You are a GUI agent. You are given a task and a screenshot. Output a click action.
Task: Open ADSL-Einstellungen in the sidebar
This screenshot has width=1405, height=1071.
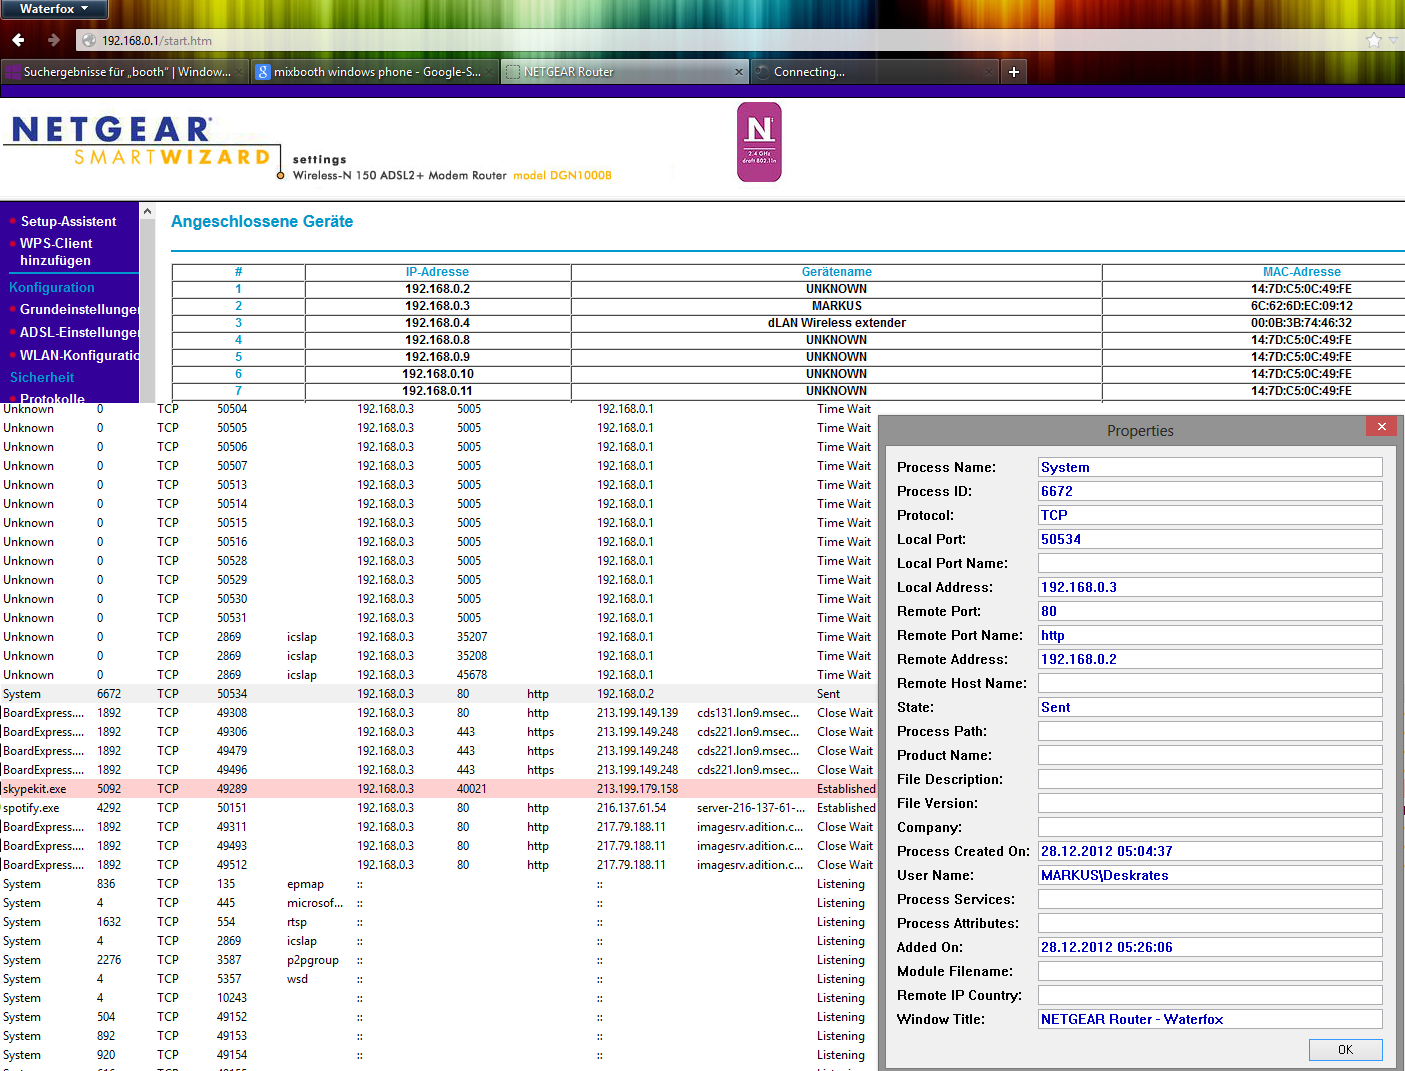click(x=79, y=332)
